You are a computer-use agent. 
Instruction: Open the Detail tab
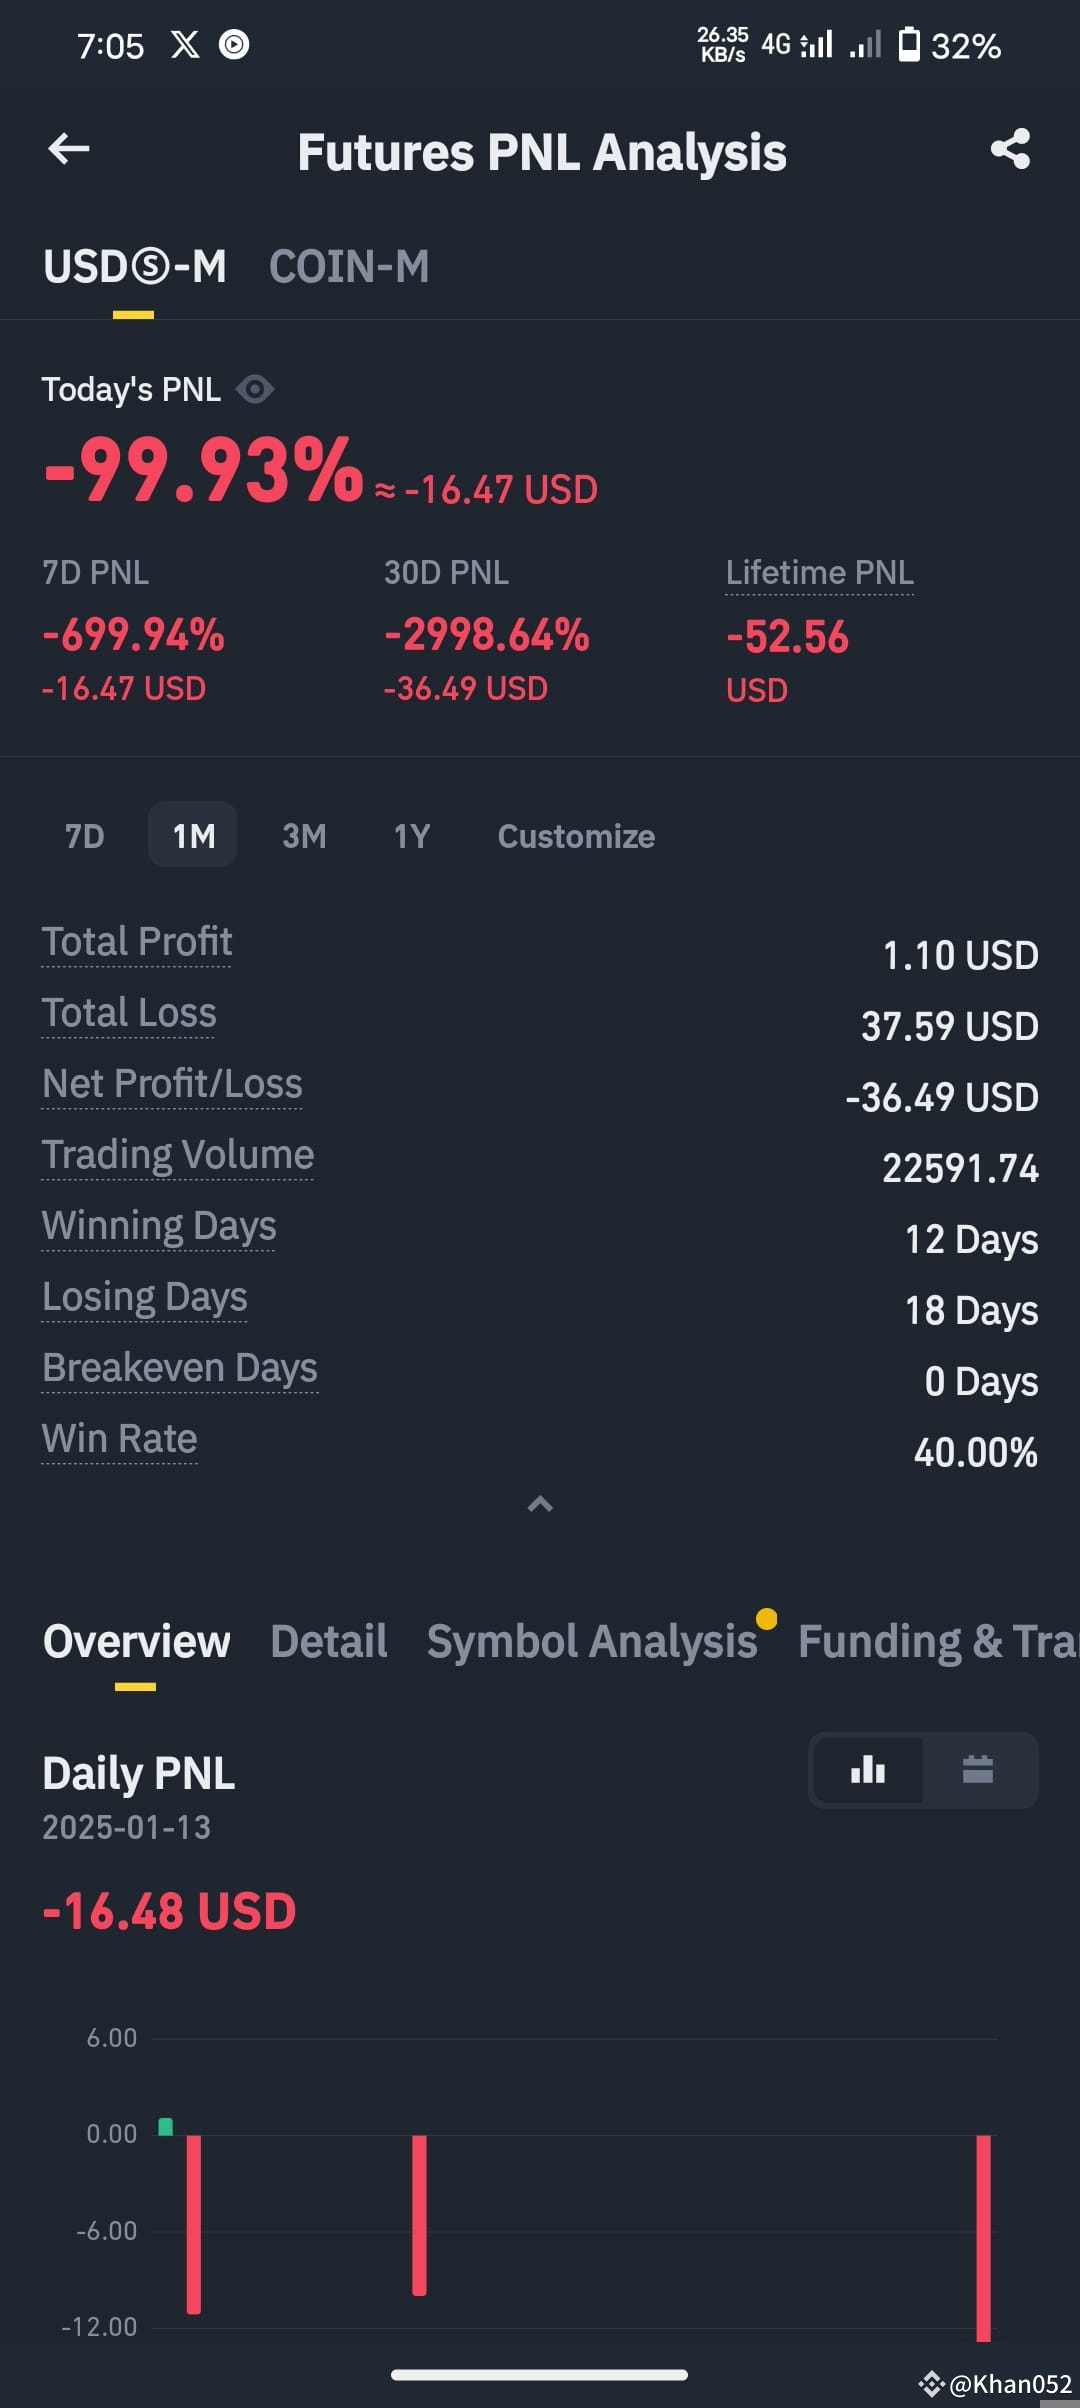[329, 1641]
